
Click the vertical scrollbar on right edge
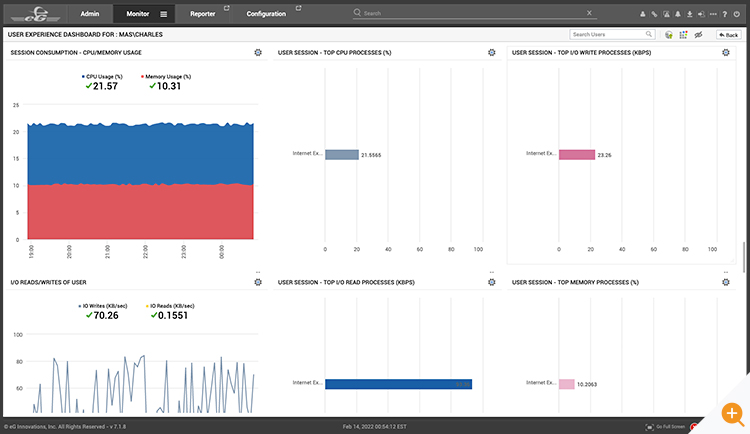tap(744, 256)
